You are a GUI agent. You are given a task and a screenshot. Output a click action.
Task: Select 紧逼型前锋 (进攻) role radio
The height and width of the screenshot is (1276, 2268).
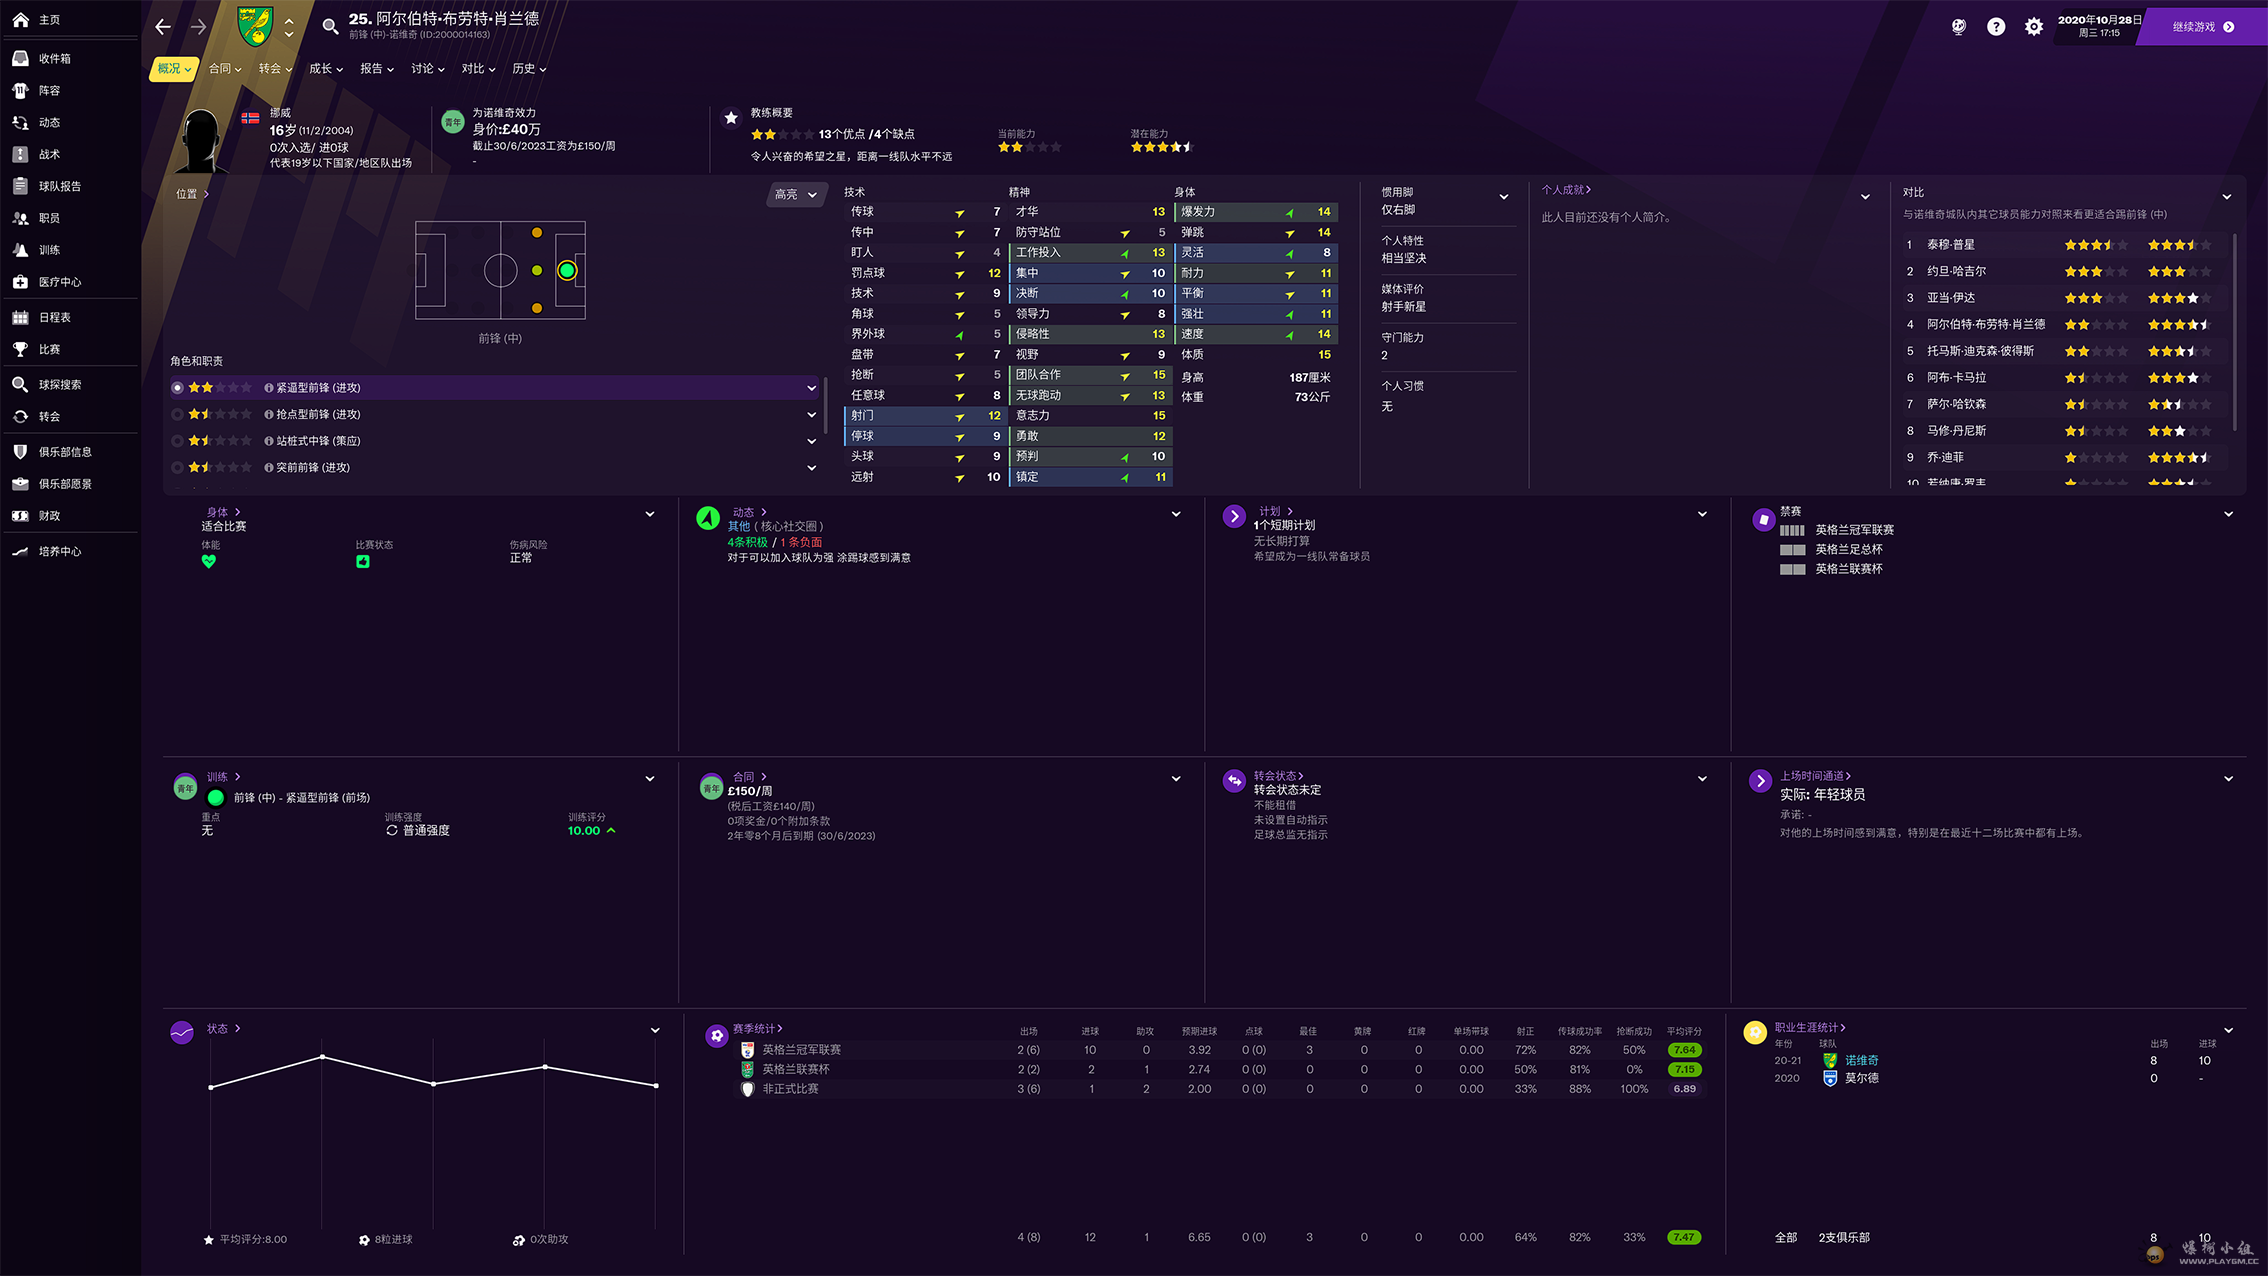tap(177, 388)
